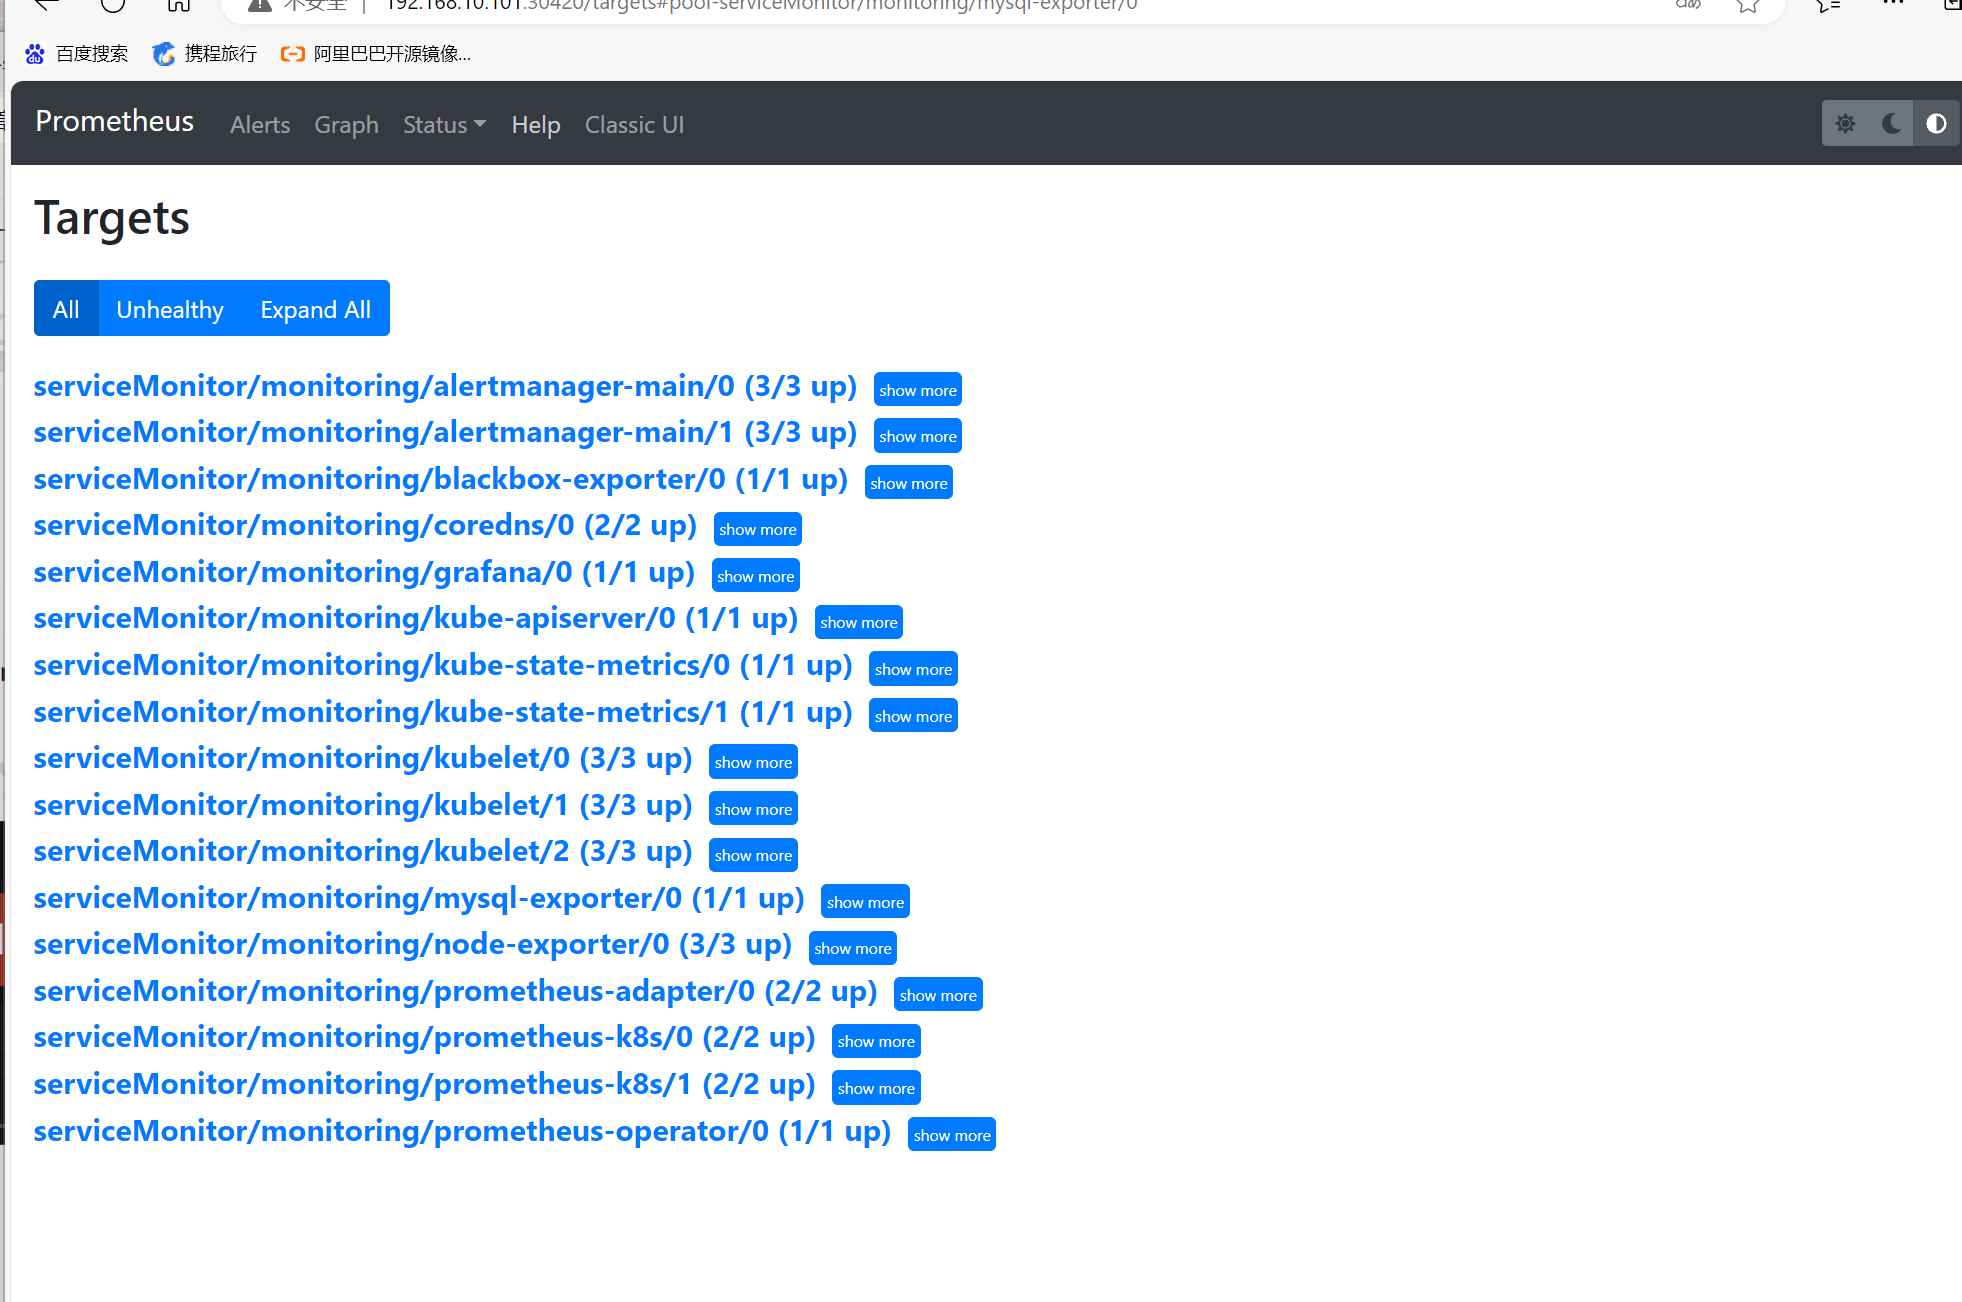This screenshot has height=1302, width=1962.
Task: Show more for grafana/0
Action: point(756,576)
